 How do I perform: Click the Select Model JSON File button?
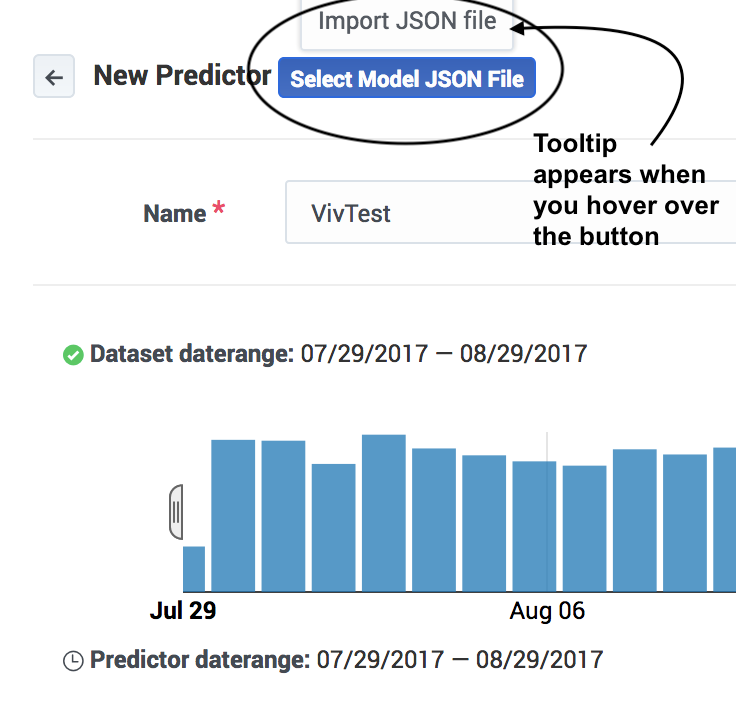[407, 79]
